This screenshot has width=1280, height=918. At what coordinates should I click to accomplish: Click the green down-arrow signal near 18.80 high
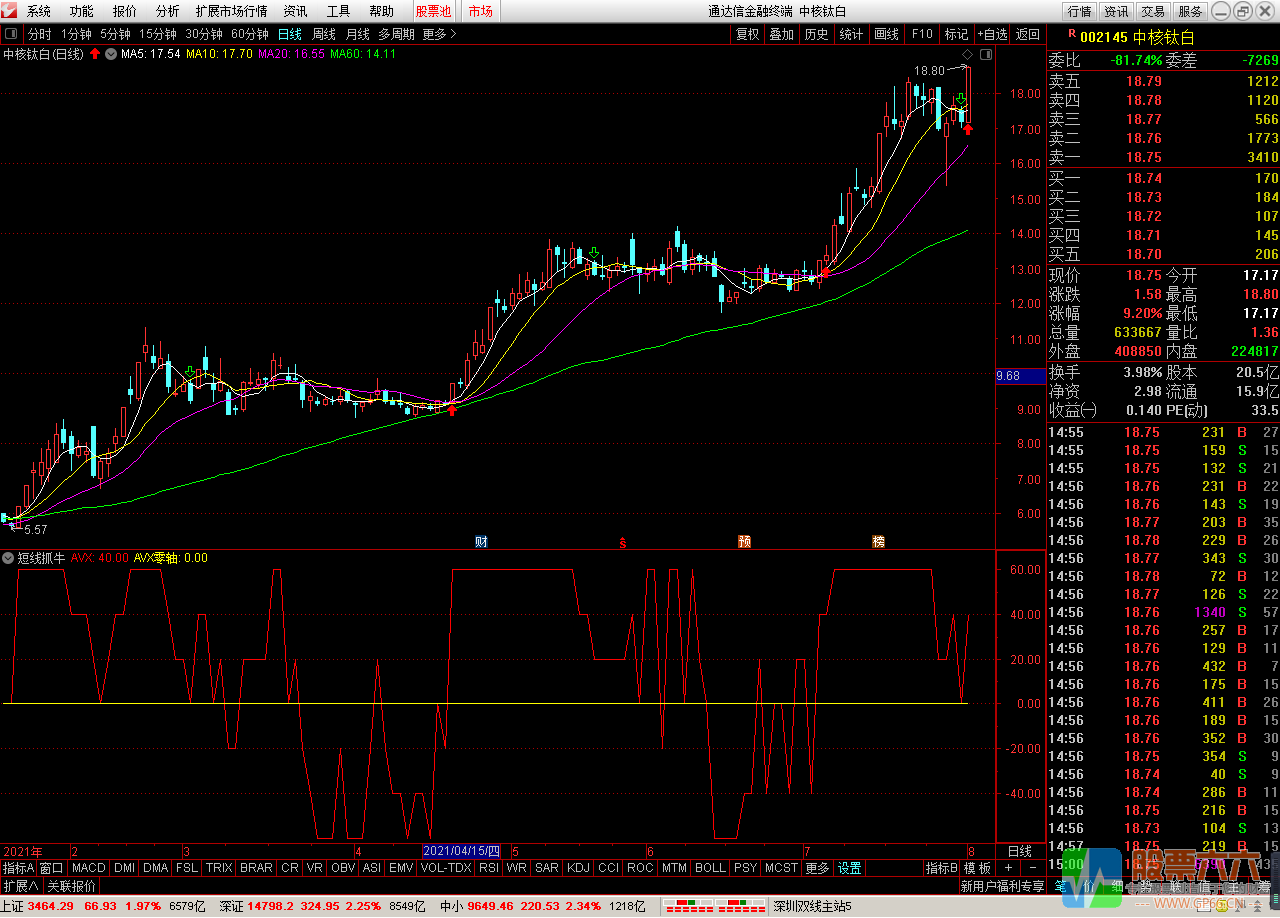pyautogui.click(x=960, y=99)
